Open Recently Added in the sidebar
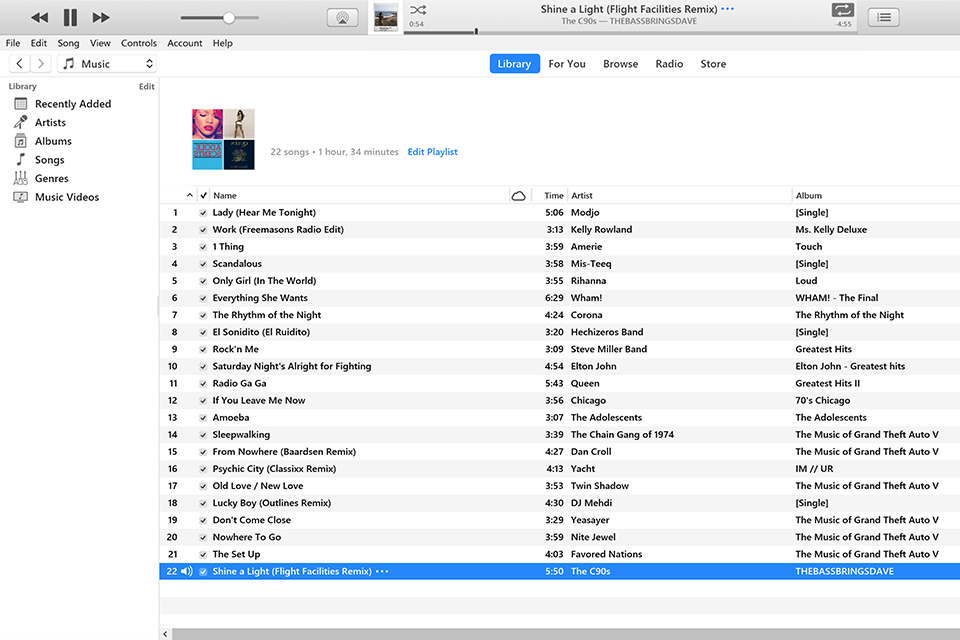 [x=75, y=103]
